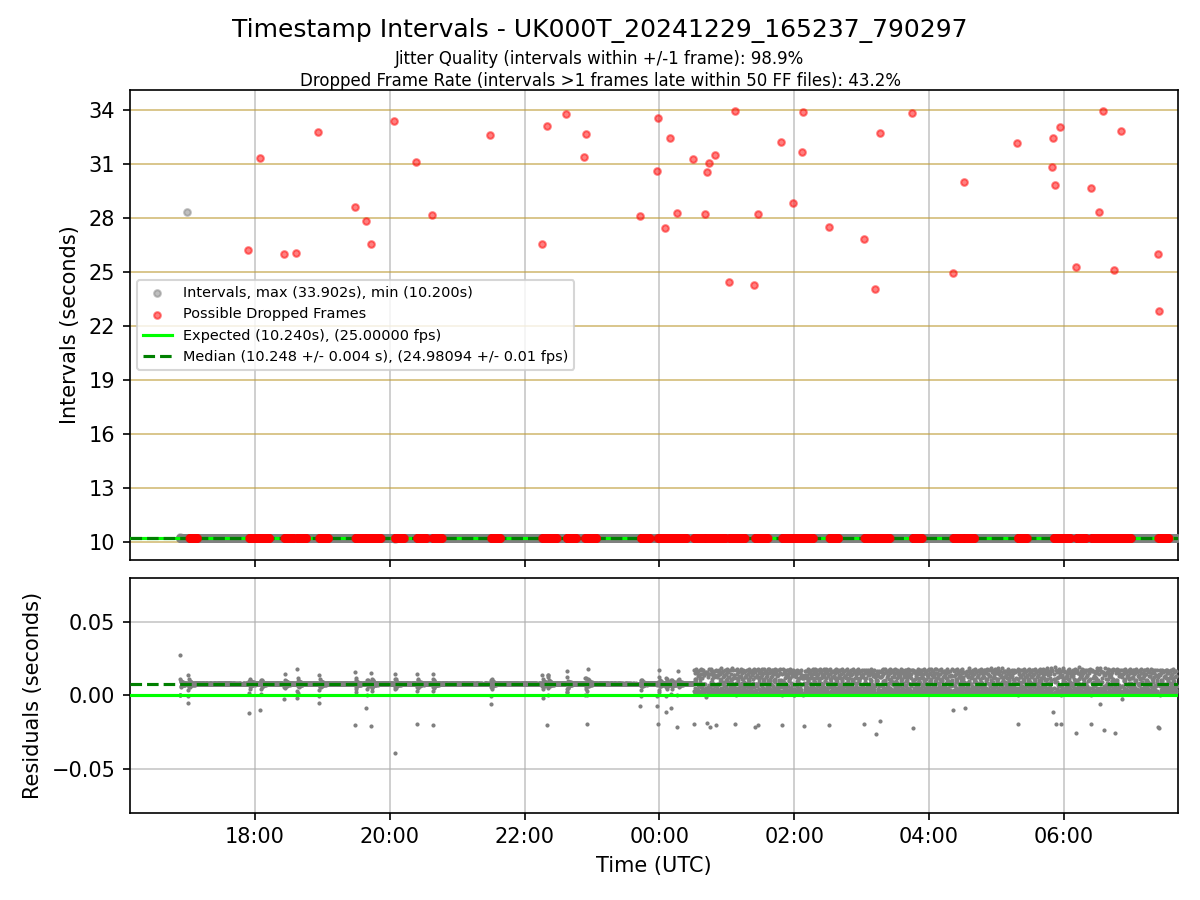Click the grey dot marker in the legend

pyautogui.click(x=157, y=293)
